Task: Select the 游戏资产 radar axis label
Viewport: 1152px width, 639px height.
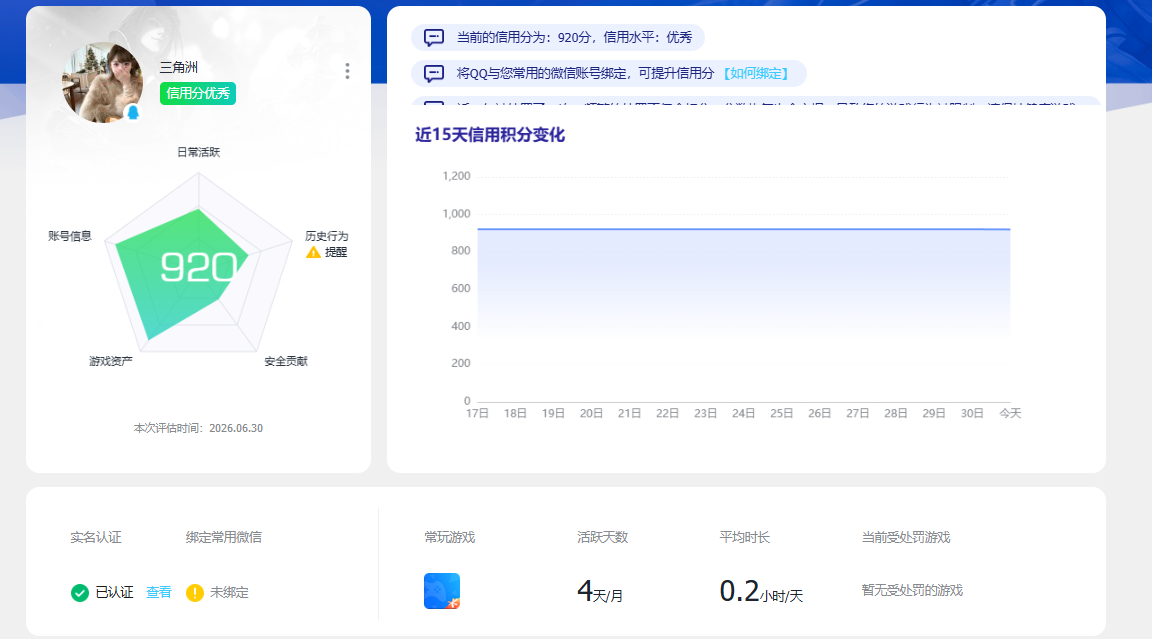Action: tap(111, 361)
